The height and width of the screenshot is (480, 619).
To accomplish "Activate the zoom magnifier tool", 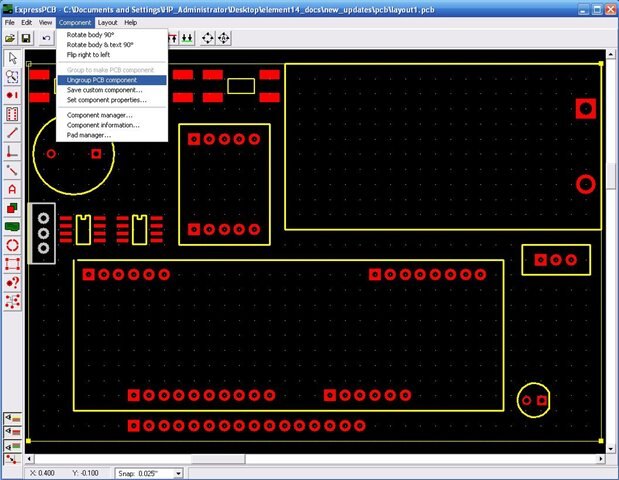I will 12,76.
